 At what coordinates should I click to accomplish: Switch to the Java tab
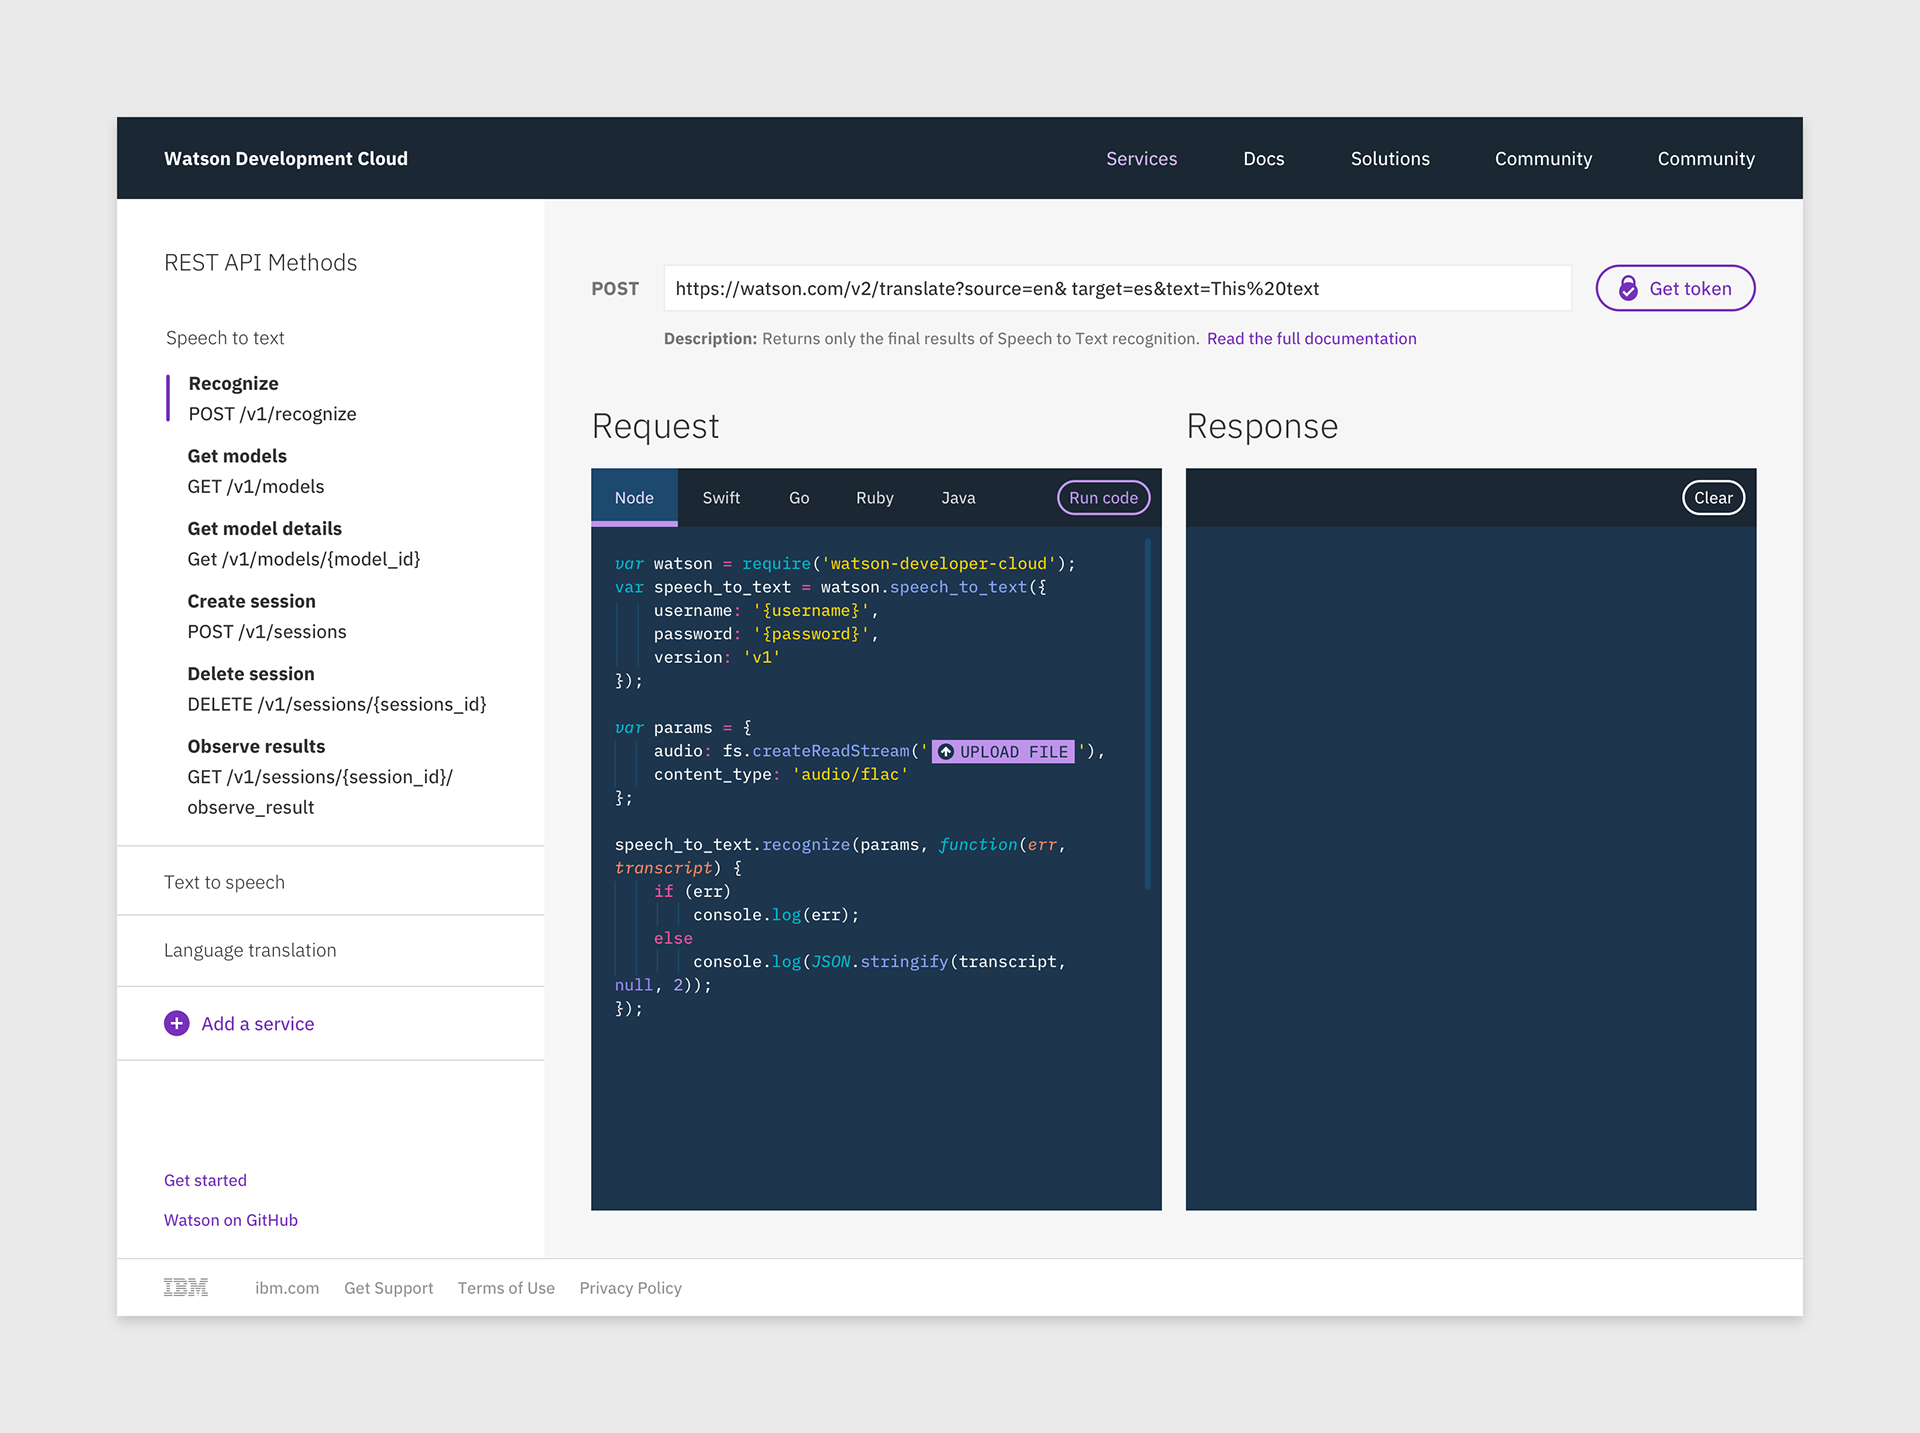958,497
